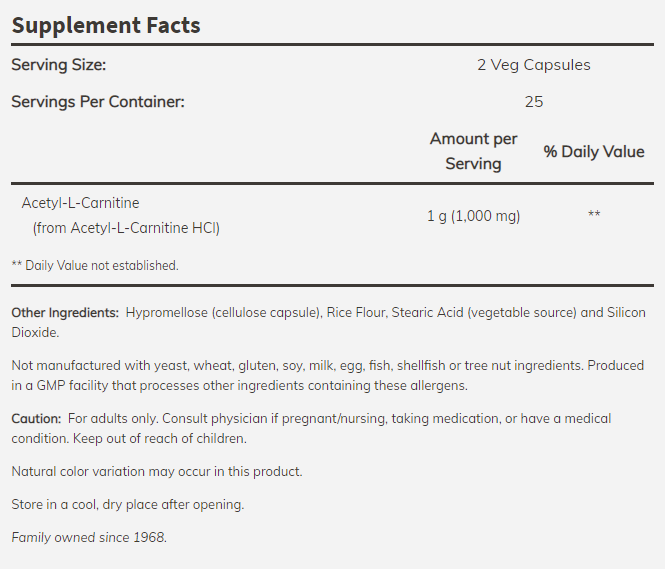Click the Daily Value not established footnote
This screenshot has height=569, width=665.
(x=95, y=265)
